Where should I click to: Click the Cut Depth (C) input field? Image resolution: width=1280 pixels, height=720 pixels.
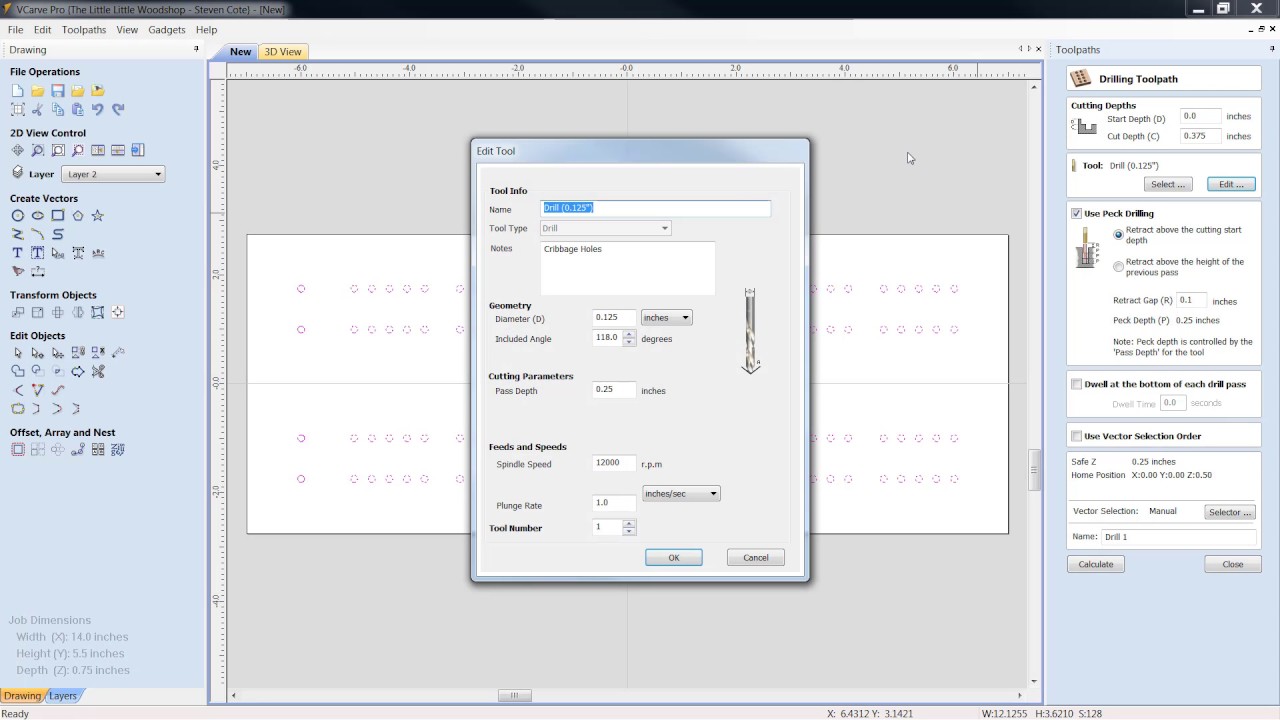(1200, 136)
